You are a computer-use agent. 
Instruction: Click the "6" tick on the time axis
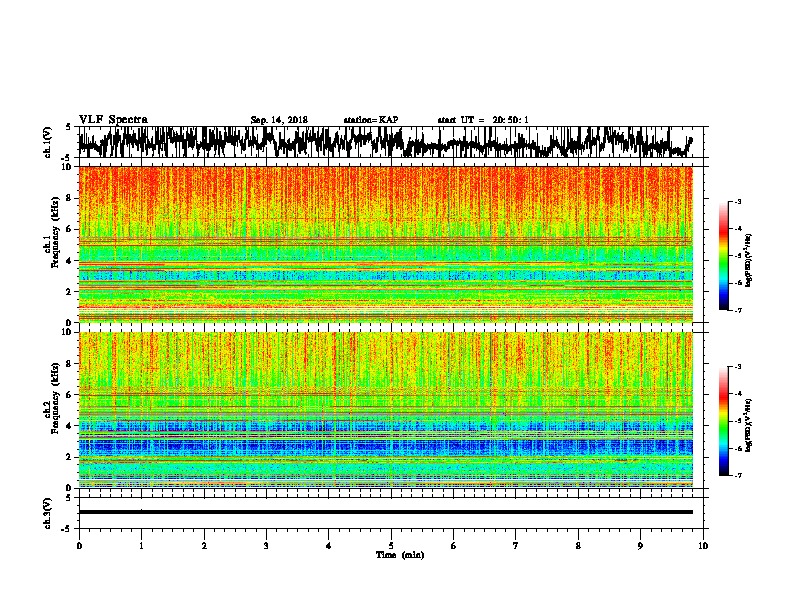(x=454, y=546)
